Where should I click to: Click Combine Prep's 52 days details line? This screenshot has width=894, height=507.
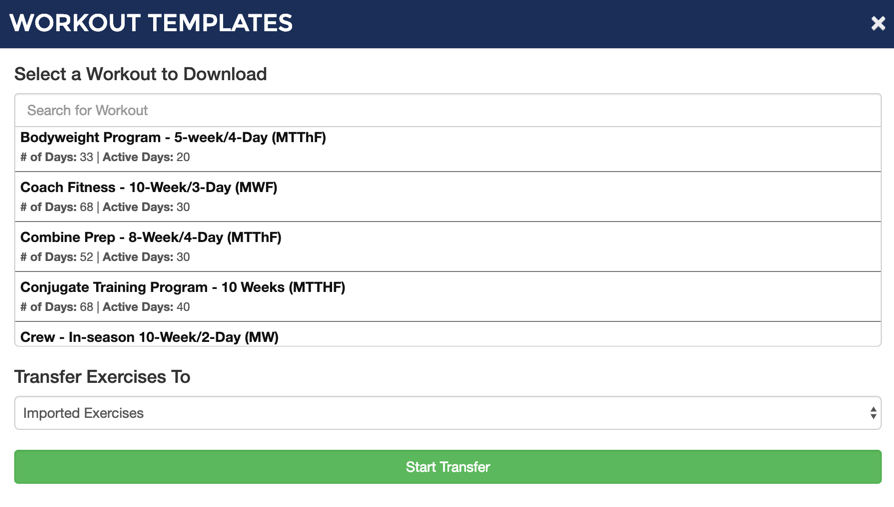[x=105, y=257]
